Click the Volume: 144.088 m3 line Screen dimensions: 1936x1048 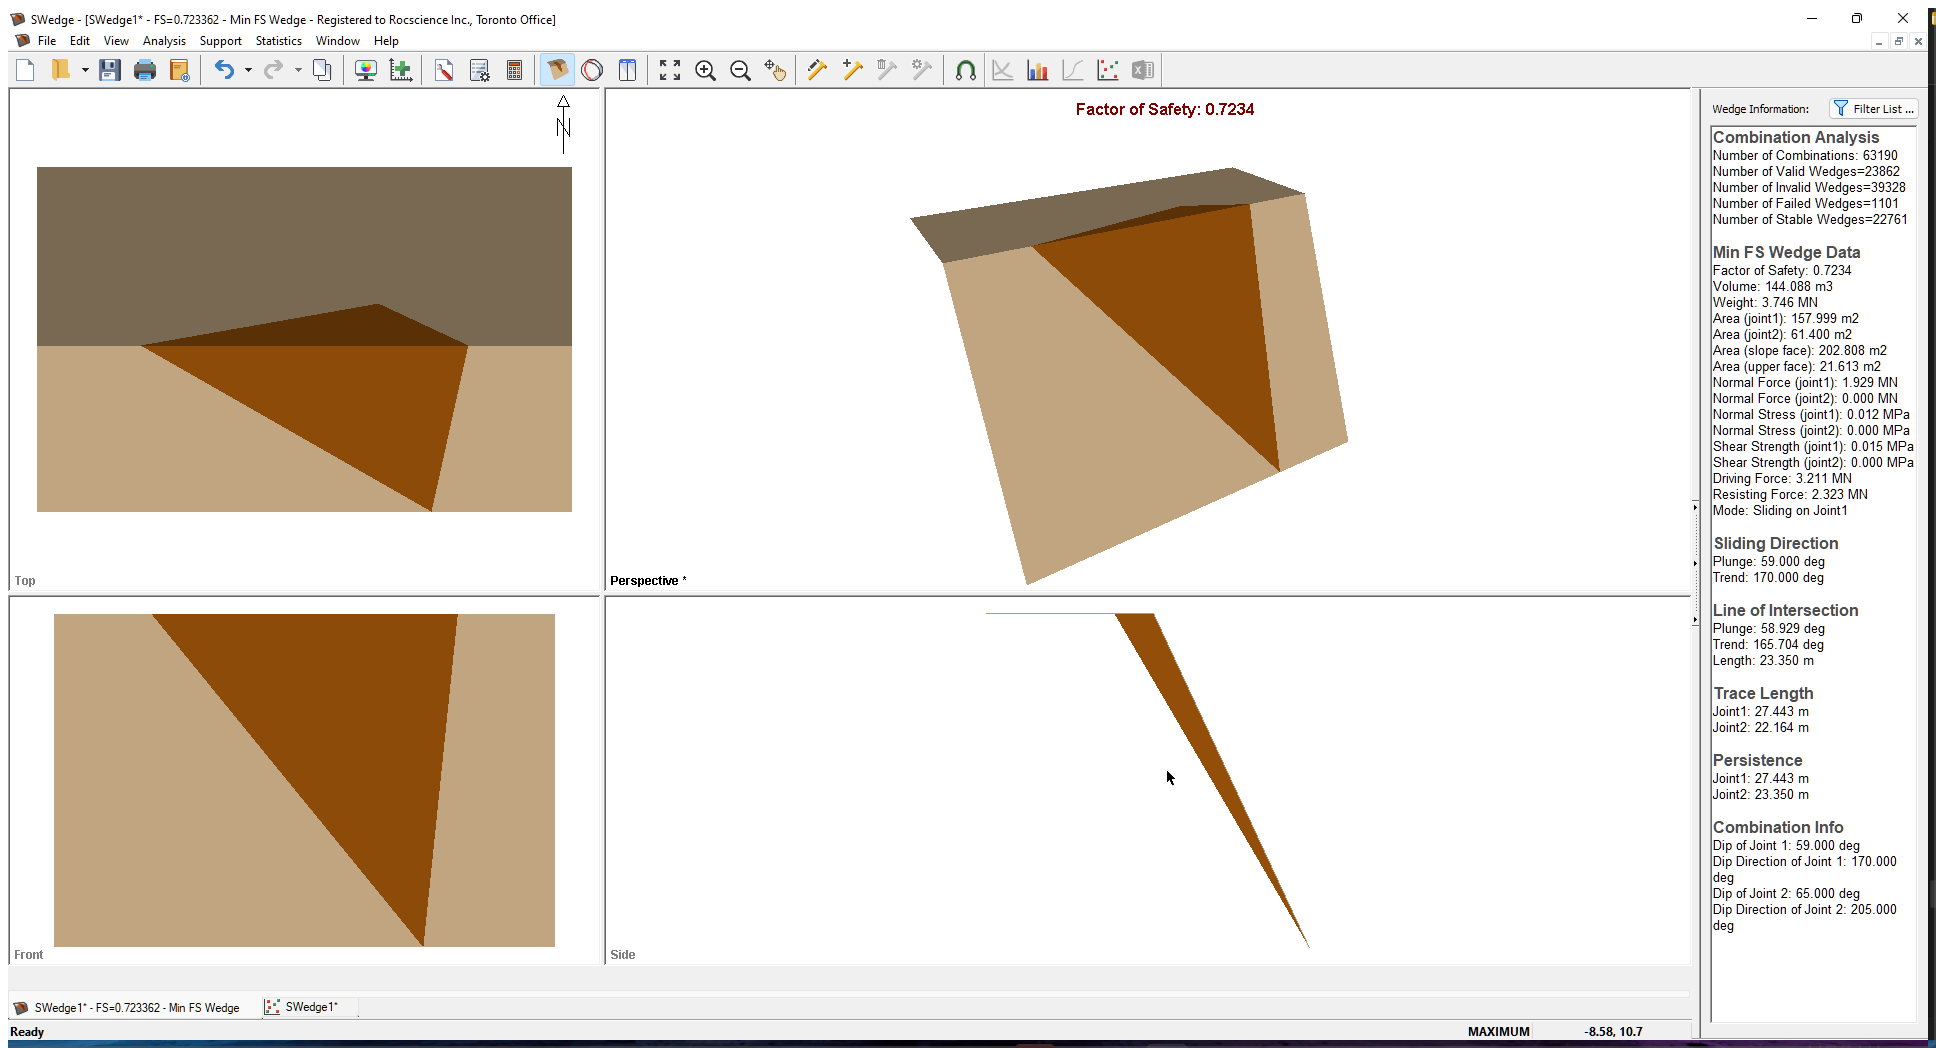[1772, 287]
